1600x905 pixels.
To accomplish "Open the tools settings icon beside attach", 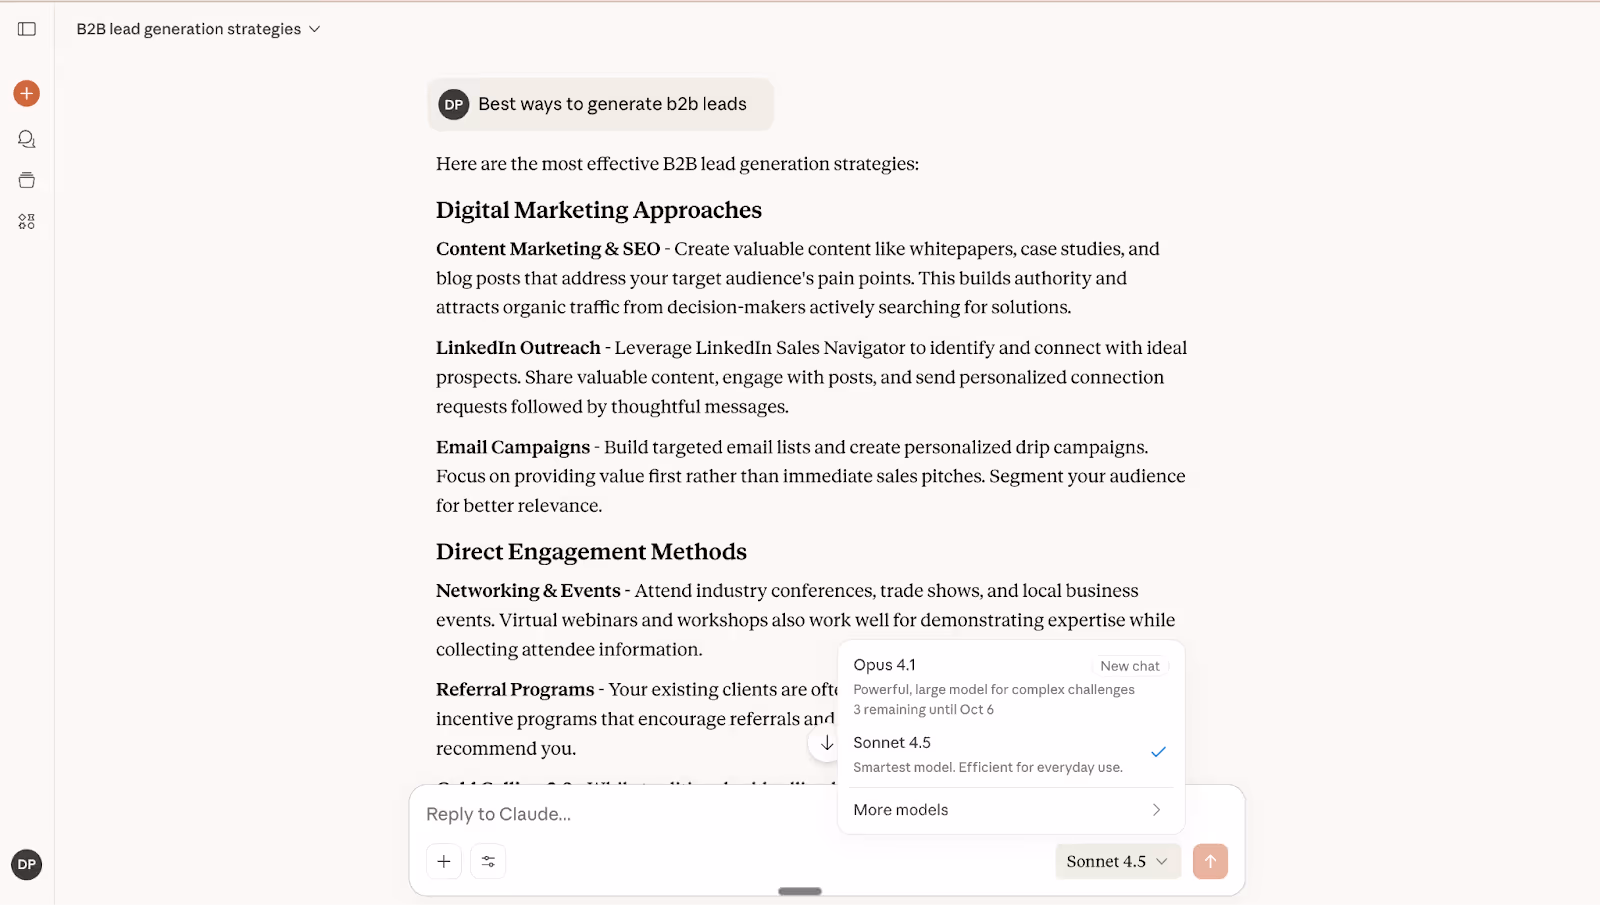I will pyautogui.click(x=488, y=861).
